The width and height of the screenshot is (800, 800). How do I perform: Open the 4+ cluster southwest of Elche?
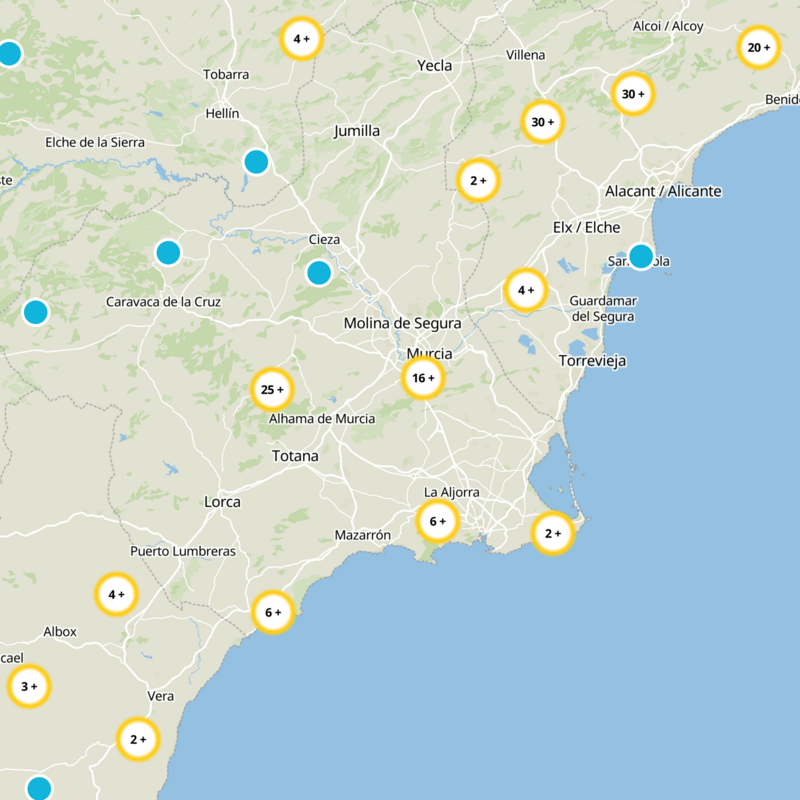click(525, 290)
